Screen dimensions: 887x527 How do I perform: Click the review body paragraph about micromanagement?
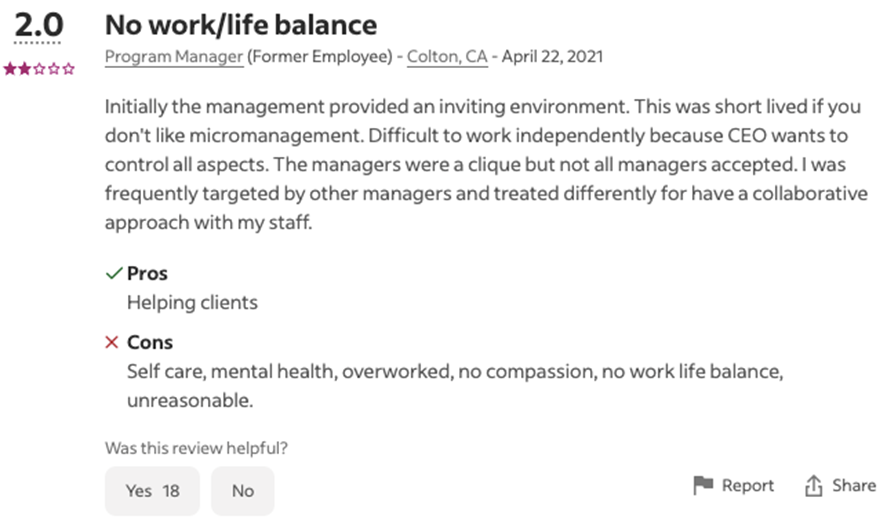pyautogui.click(x=486, y=163)
